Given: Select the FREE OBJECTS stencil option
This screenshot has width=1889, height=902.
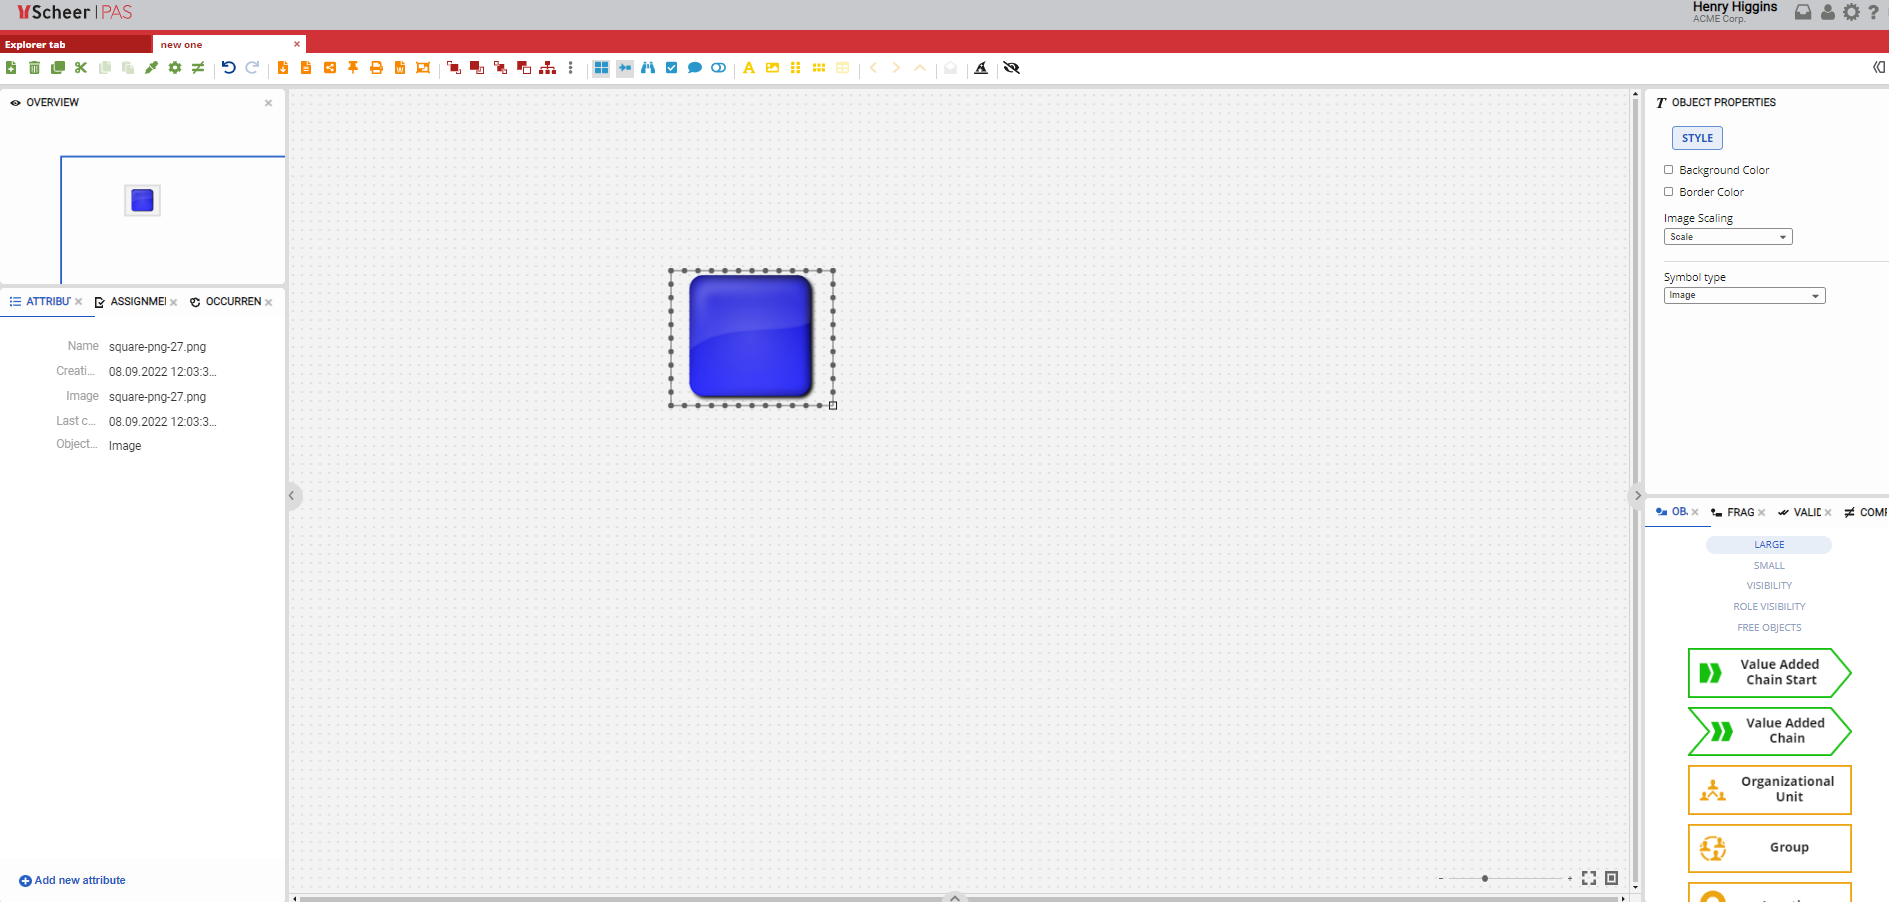Looking at the screenshot, I should (1769, 628).
